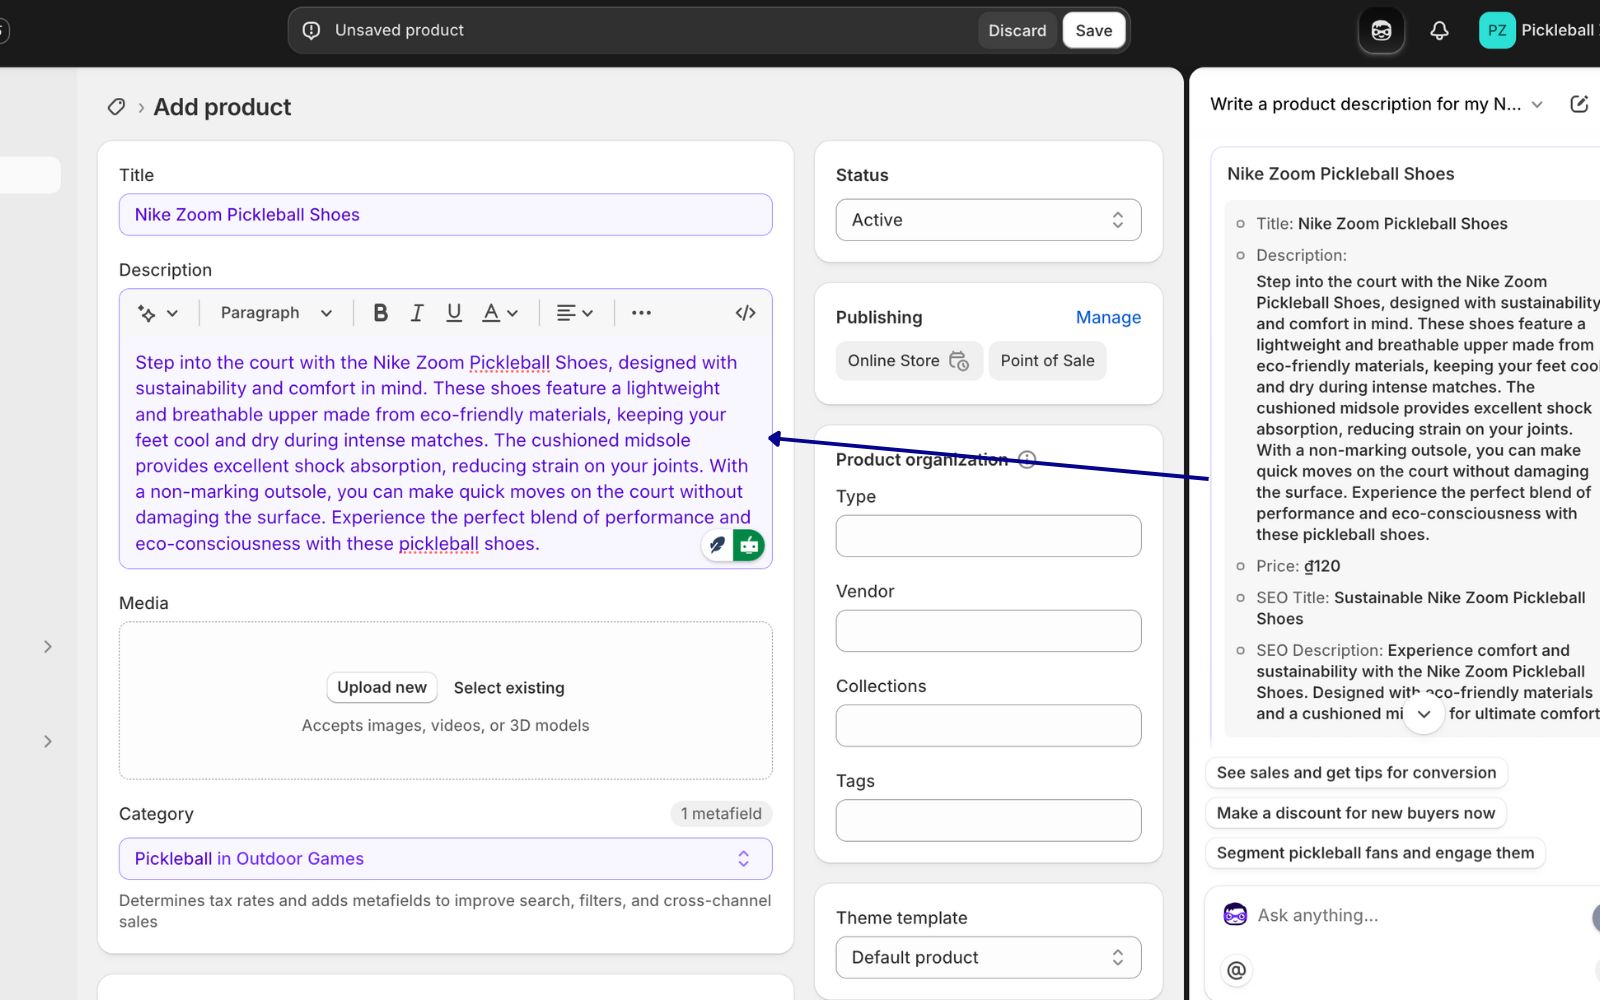Click the Type input field
Viewport: 1600px width, 1000px height.
click(988, 536)
